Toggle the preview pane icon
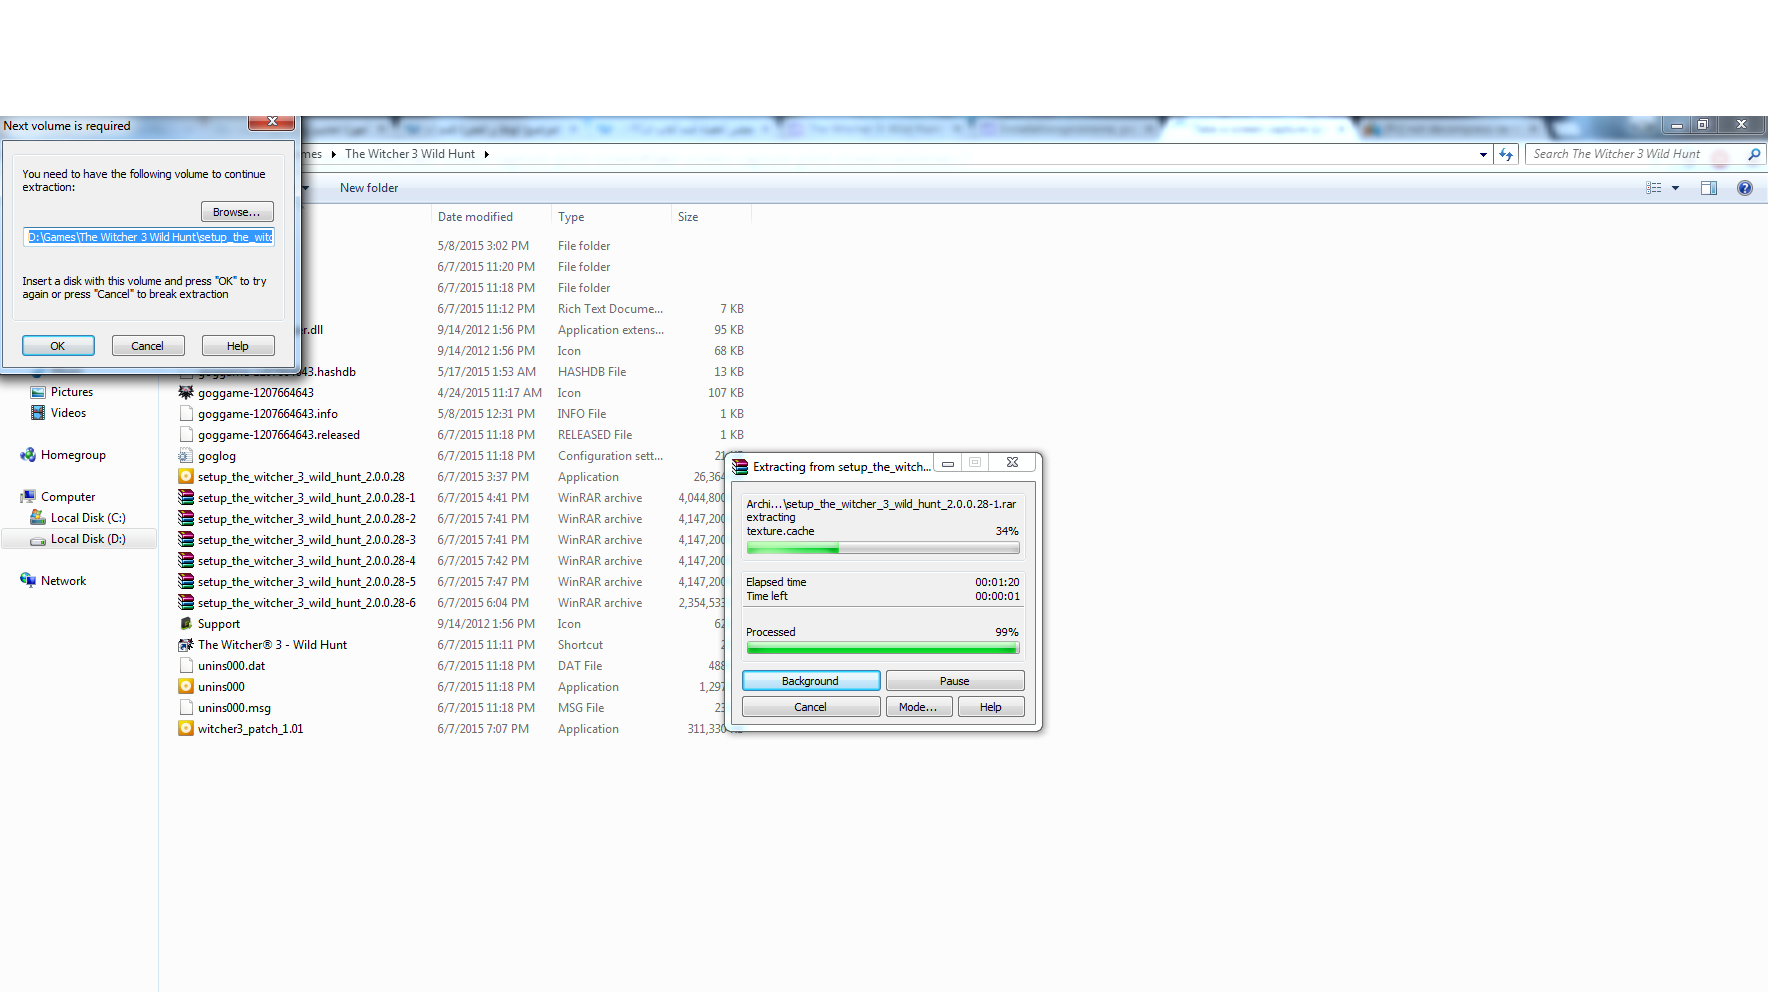The image size is (1768, 992). tap(1709, 188)
